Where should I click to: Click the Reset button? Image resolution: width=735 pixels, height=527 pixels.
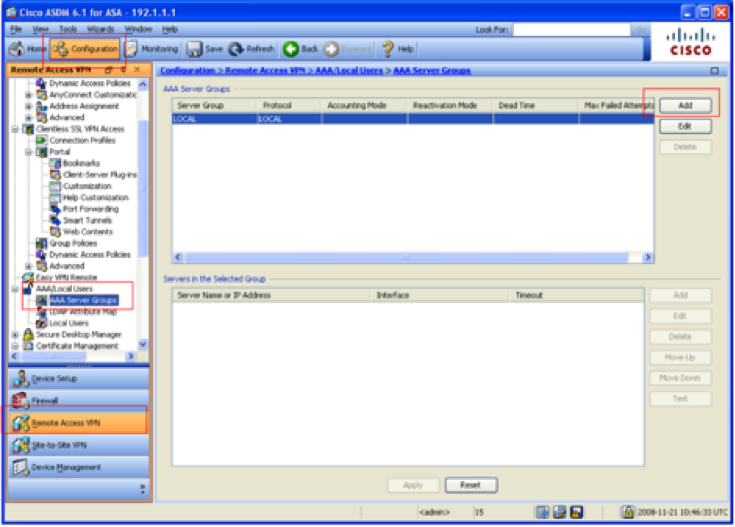coord(471,485)
